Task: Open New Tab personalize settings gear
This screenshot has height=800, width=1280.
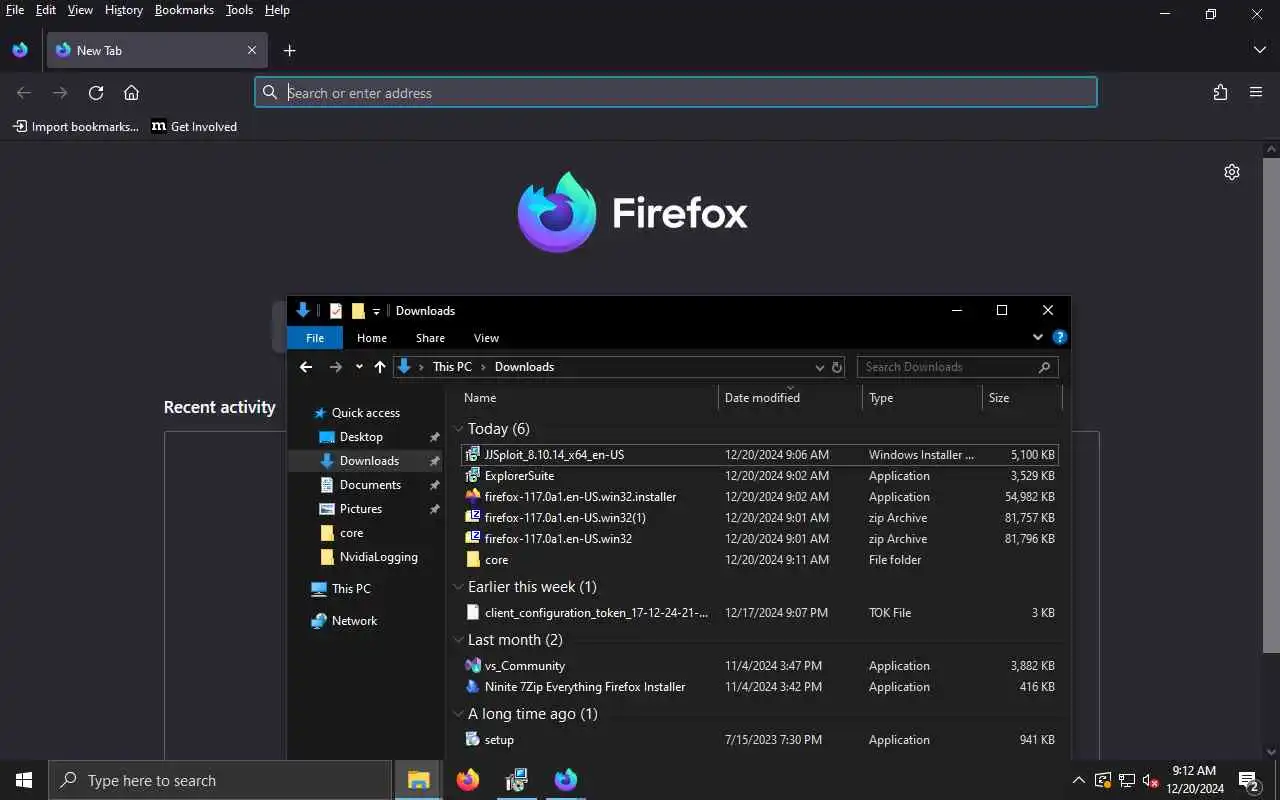Action: [1232, 172]
